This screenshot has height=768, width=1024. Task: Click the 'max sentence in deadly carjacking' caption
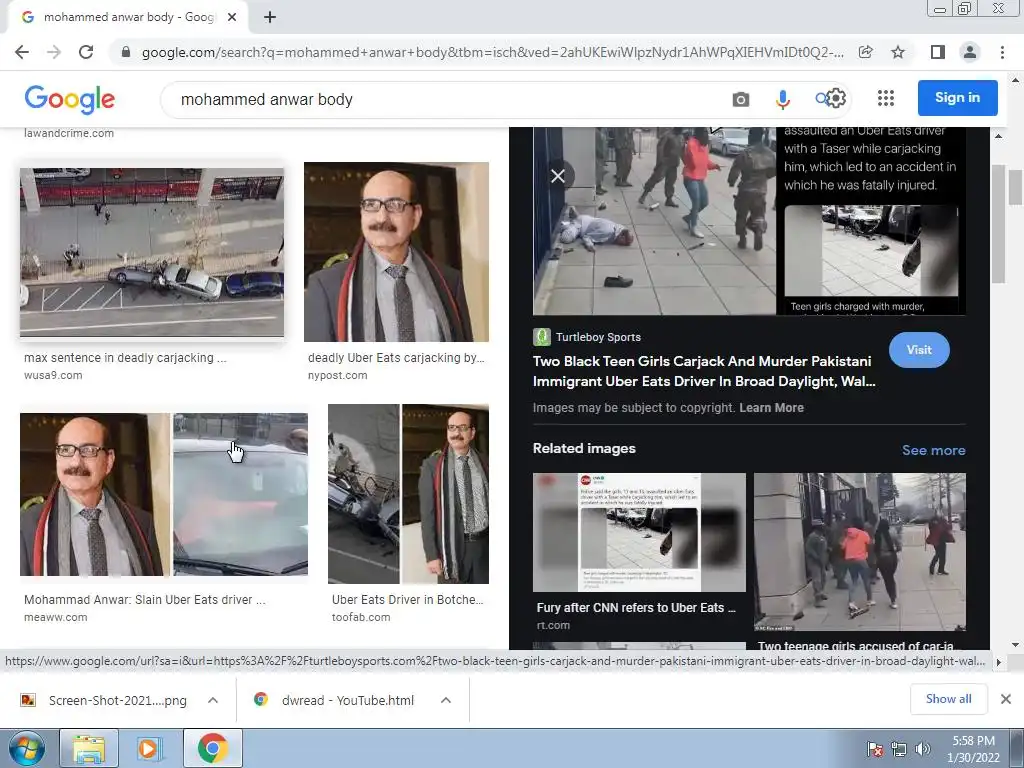(125, 358)
